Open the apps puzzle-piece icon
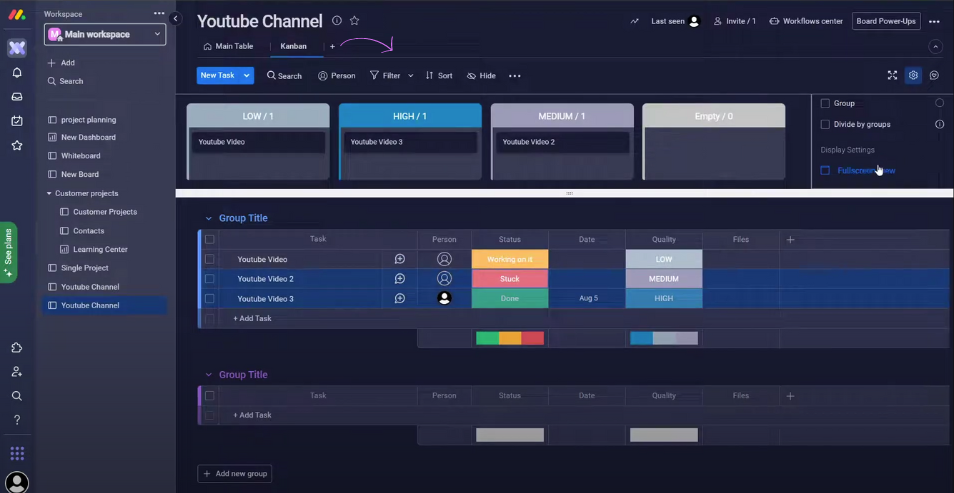The image size is (954, 493). (17, 348)
